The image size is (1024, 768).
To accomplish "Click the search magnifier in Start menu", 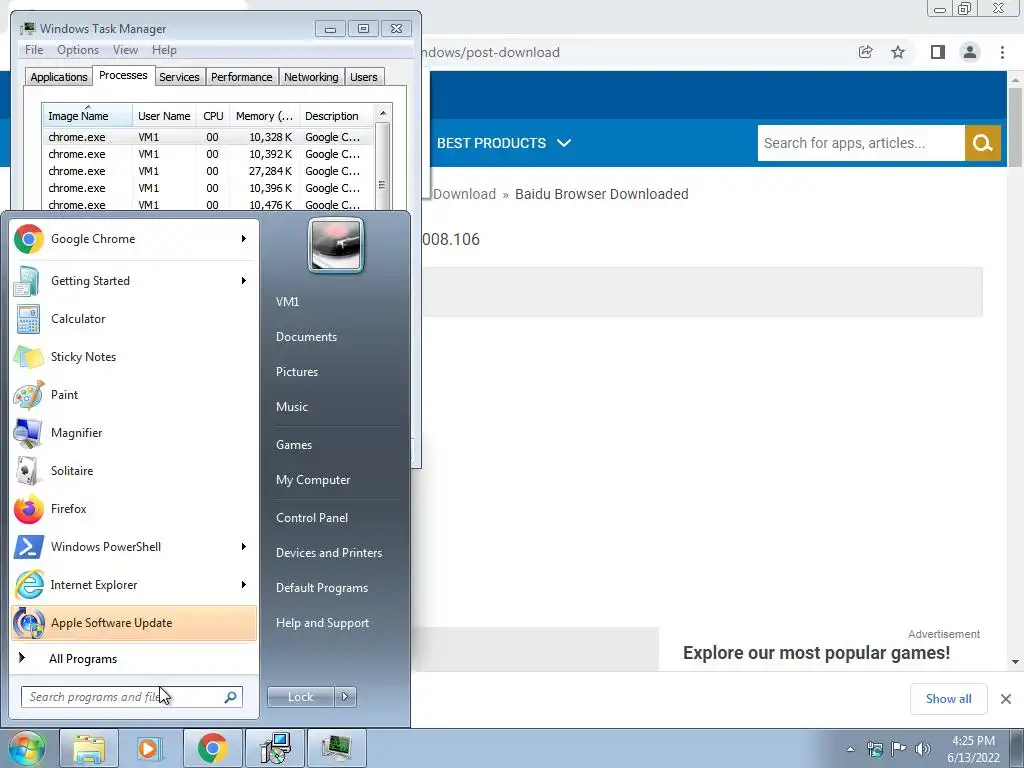I will point(231,697).
